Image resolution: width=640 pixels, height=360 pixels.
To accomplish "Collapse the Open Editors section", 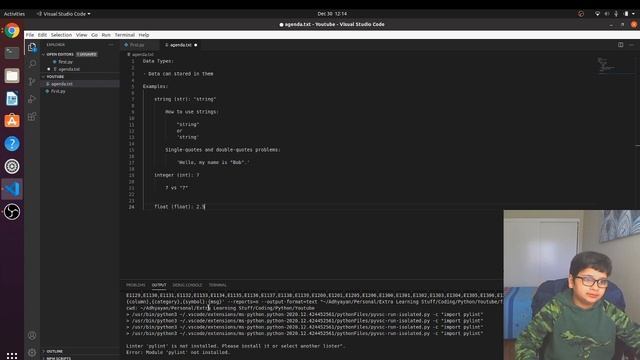I will pyautogui.click(x=60, y=54).
